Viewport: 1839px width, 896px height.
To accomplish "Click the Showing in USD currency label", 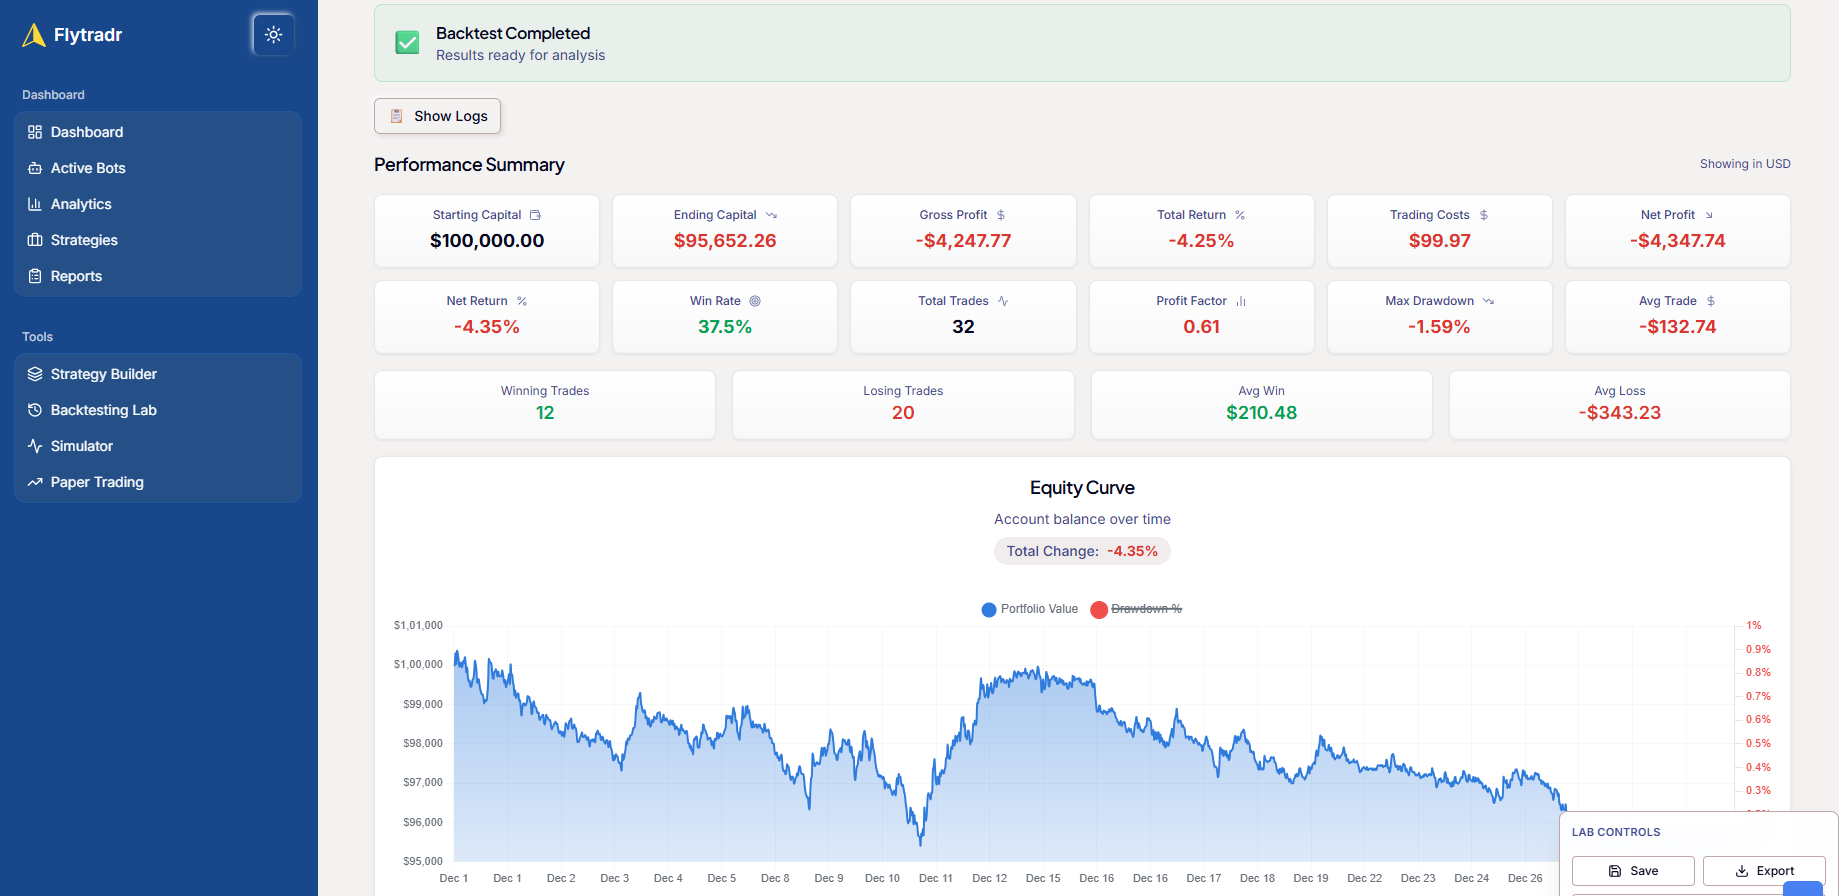I will (1744, 164).
